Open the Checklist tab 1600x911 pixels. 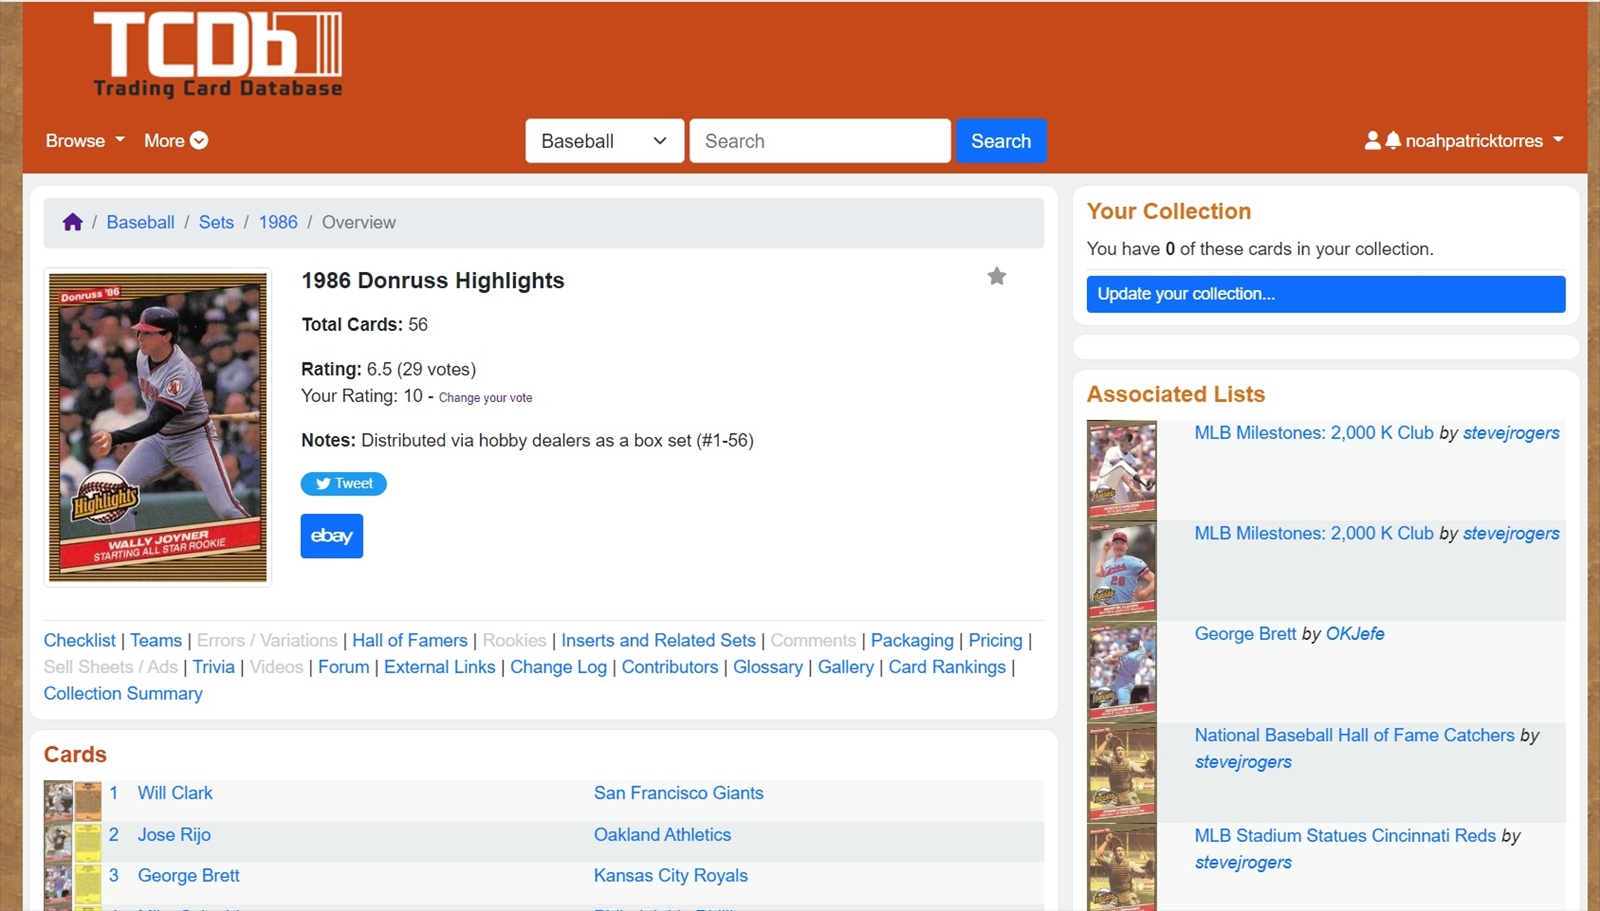click(80, 640)
